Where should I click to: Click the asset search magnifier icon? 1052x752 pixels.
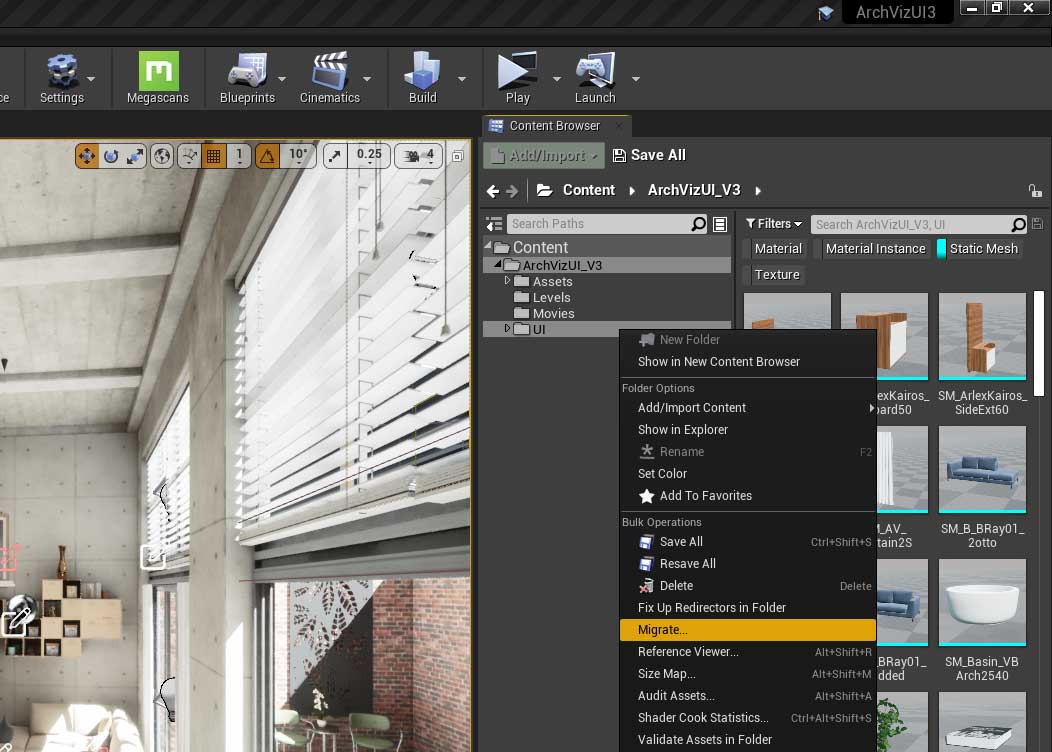tap(1018, 224)
